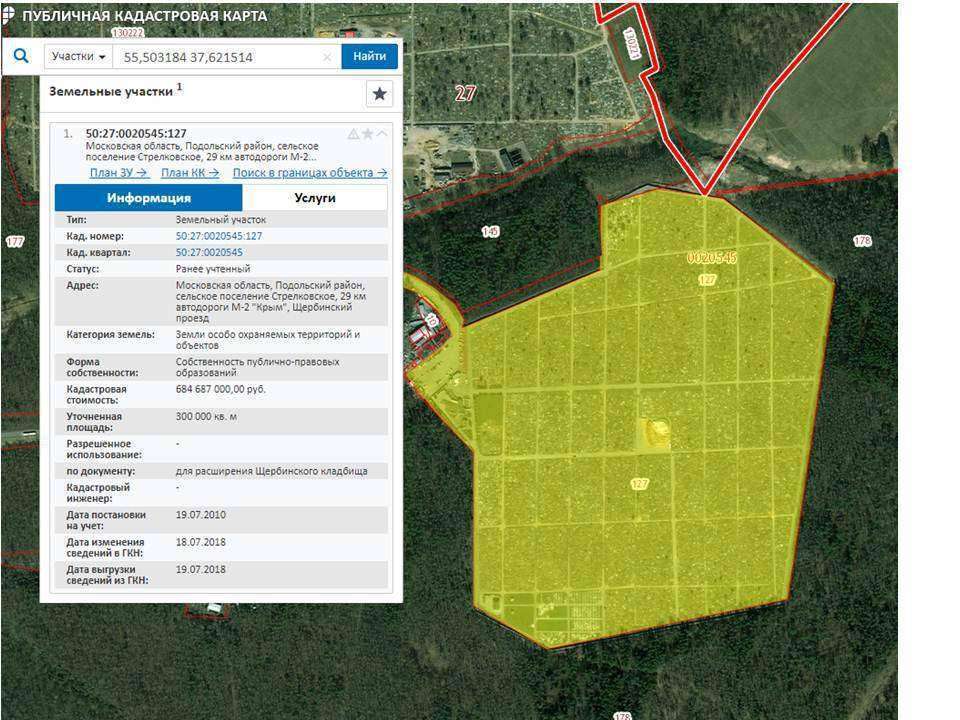Click the Земельные участки results header
Image resolution: width=960 pixels, height=720 pixels.
point(111,91)
